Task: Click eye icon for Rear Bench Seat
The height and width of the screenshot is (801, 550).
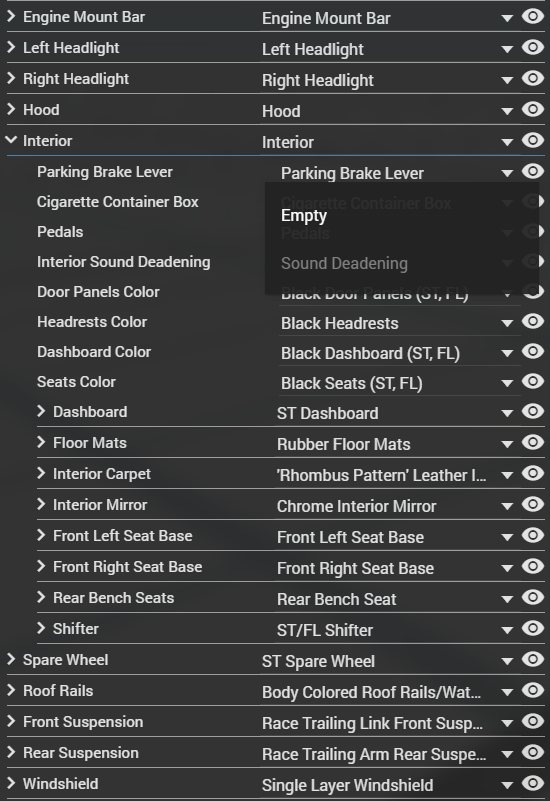Action: [x=533, y=597]
